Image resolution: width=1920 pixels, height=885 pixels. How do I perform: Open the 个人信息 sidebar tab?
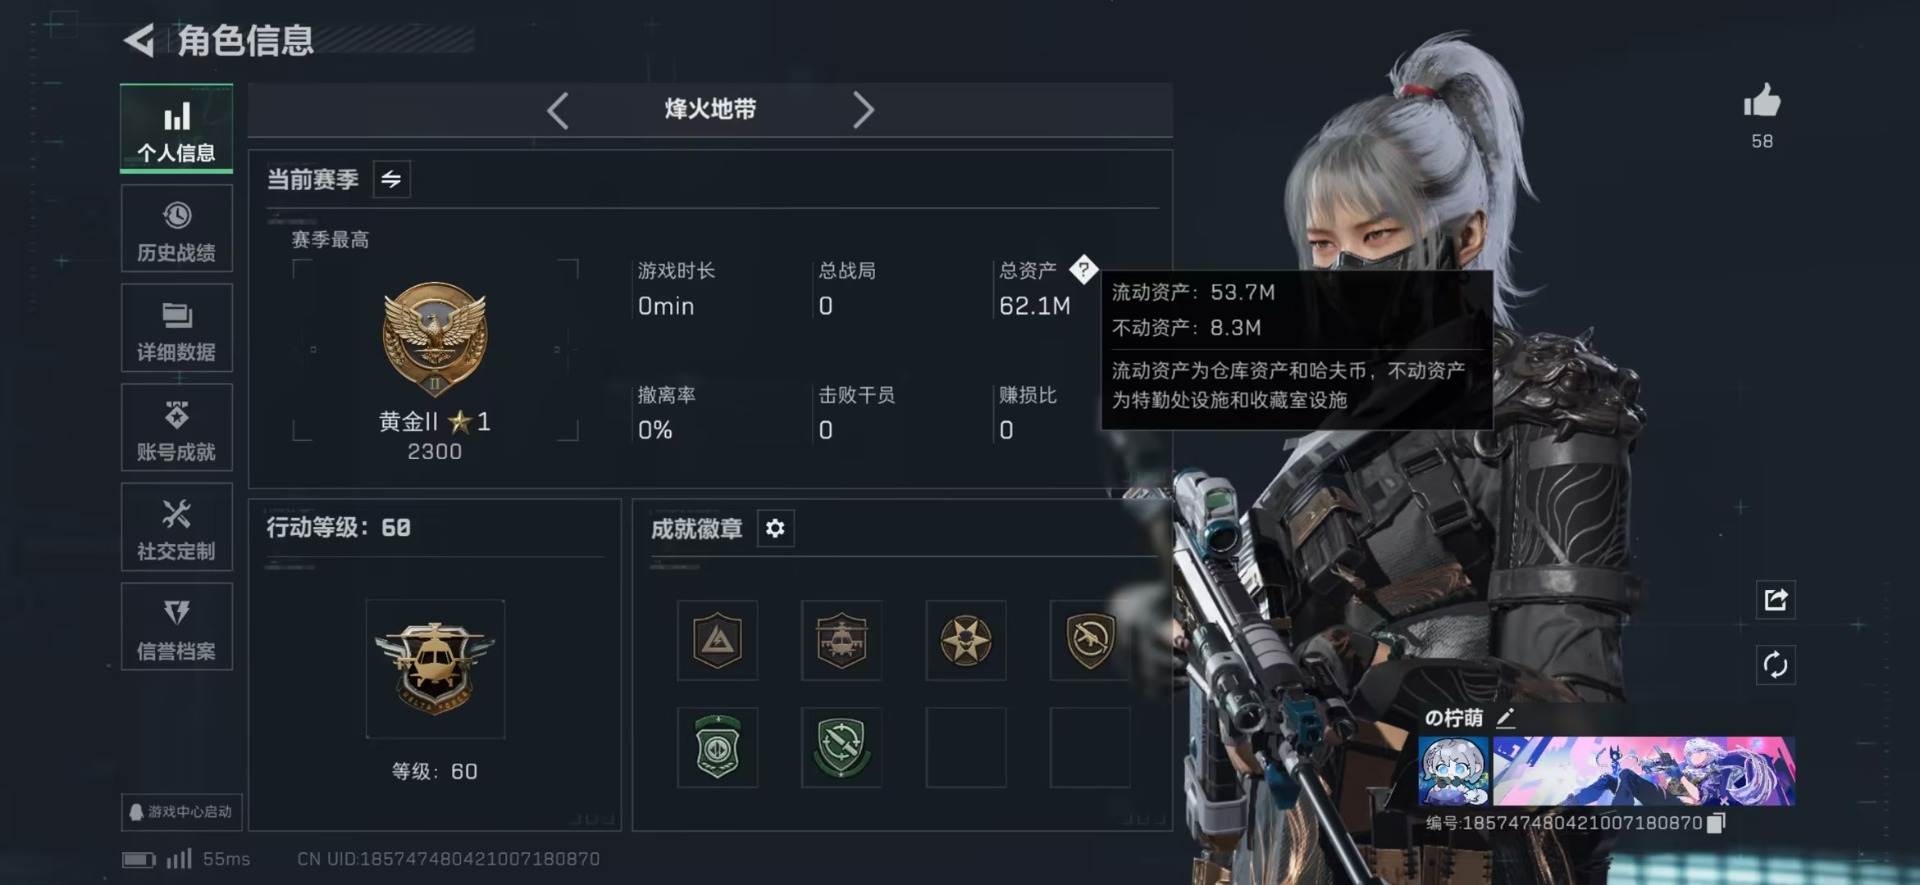(x=176, y=128)
